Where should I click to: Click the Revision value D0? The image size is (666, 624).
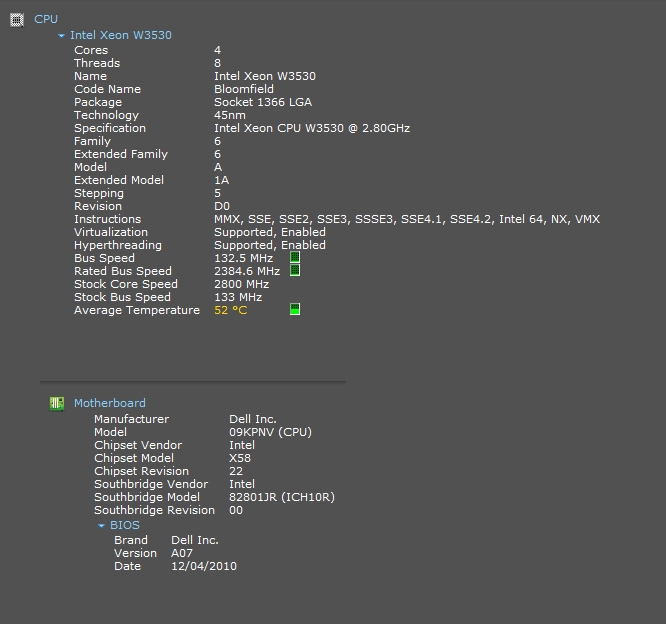222,206
